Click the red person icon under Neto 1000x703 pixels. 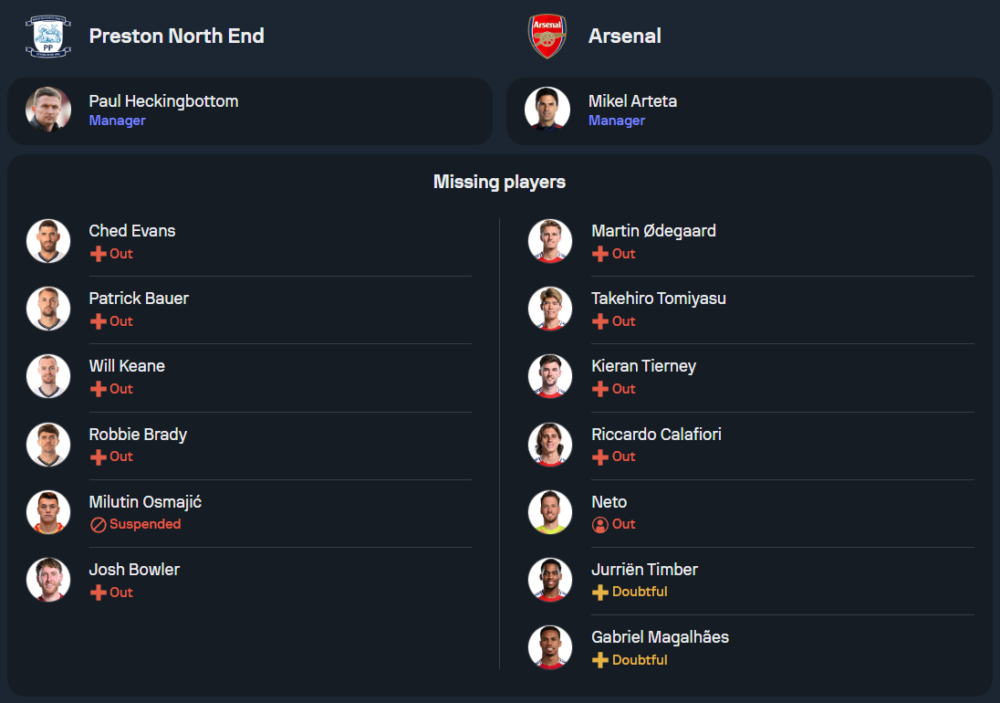click(600, 525)
